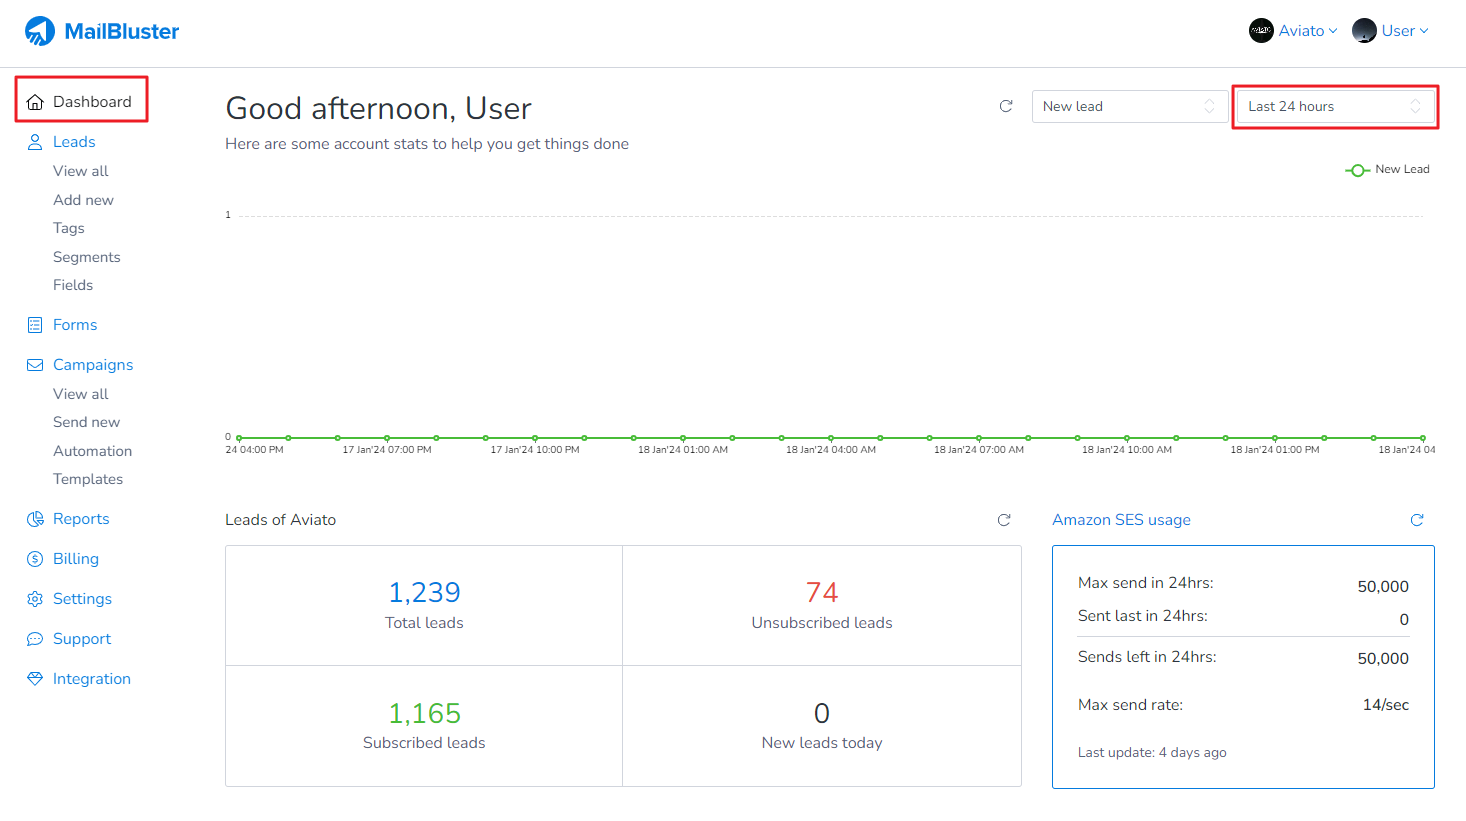This screenshot has width=1466, height=821.
Task: Refresh the Leads of Aviato stats
Action: coord(1004,520)
